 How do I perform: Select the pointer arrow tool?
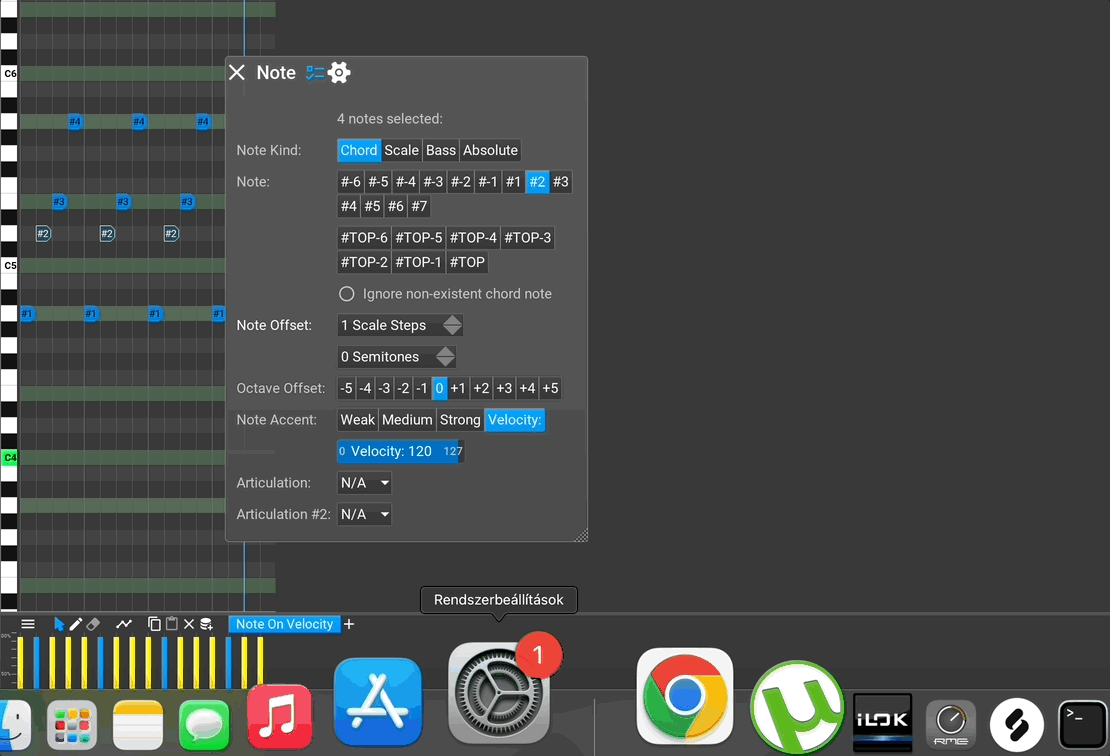click(59, 624)
